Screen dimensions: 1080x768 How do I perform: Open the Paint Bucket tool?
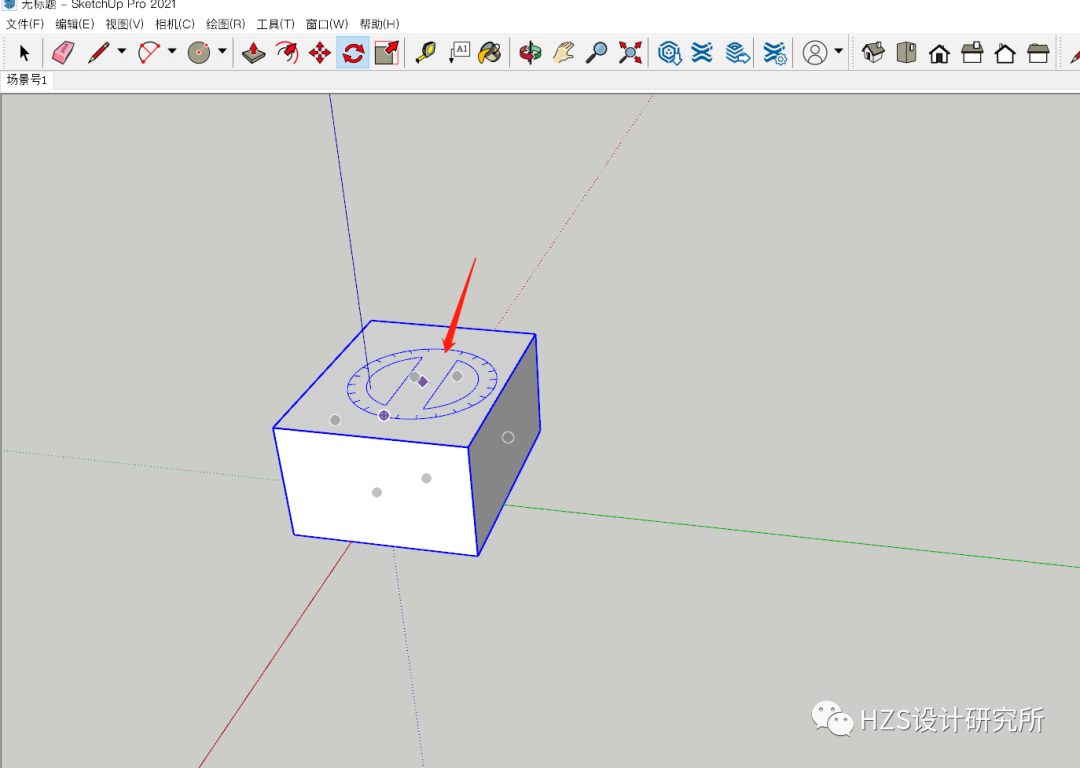tap(490, 52)
